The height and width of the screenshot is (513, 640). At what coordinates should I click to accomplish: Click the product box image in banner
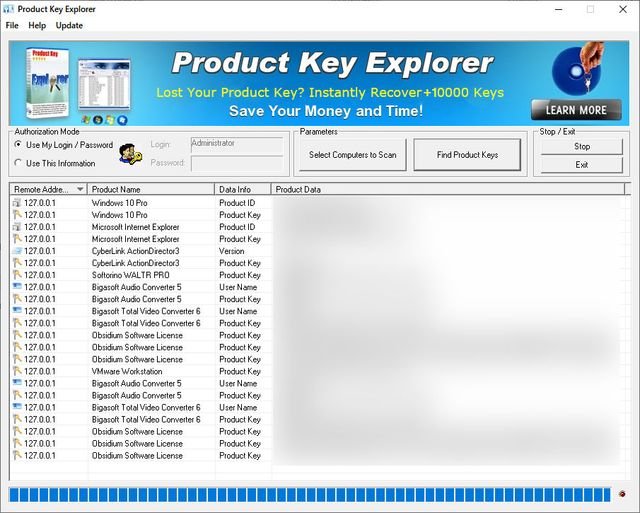pyautogui.click(x=47, y=83)
